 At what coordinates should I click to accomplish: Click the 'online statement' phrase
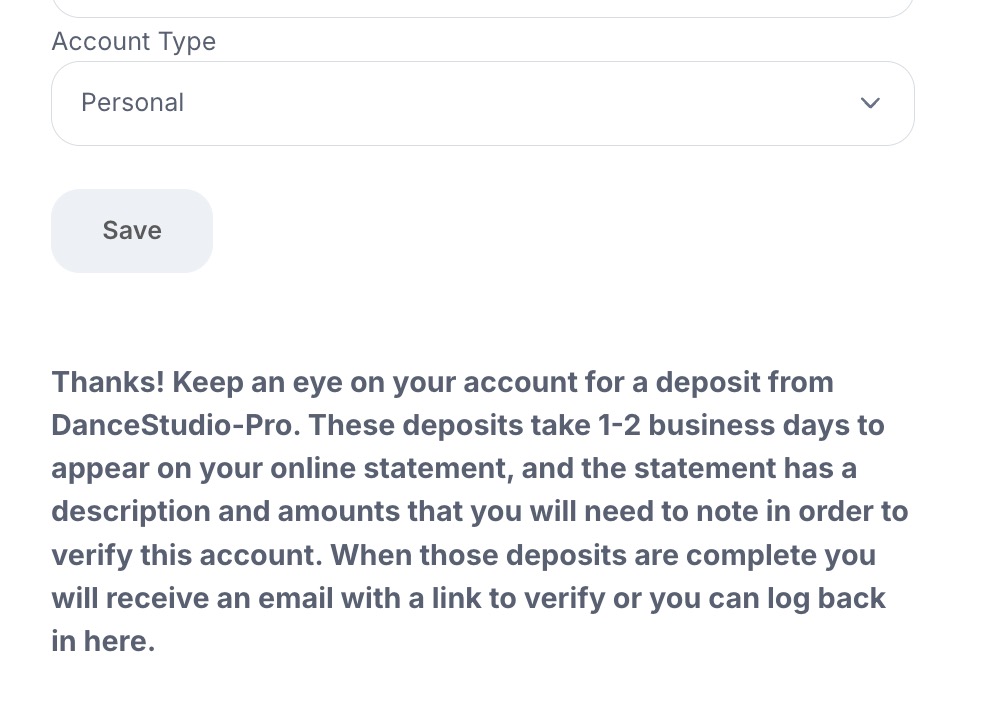click(392, 469)
